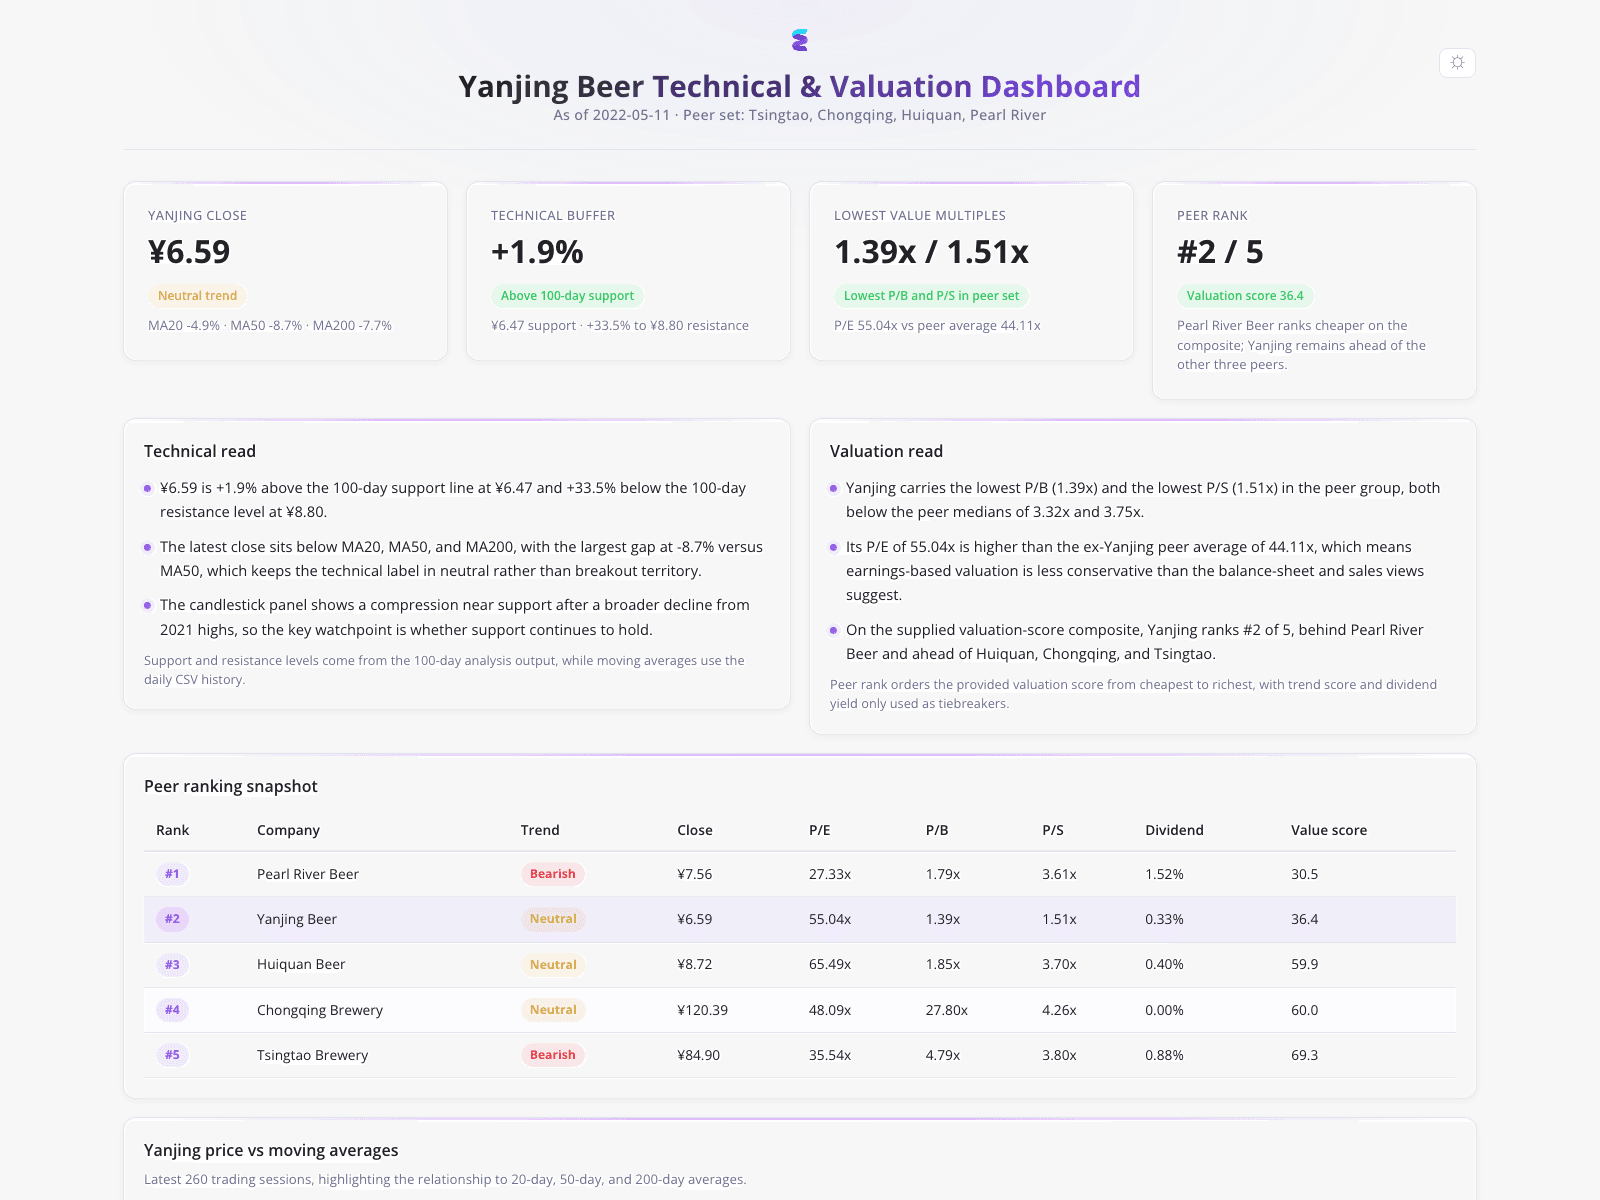1600x1200 pixels.
Task: Select the Pearl River Beer company cell
Action: [308, 874]
